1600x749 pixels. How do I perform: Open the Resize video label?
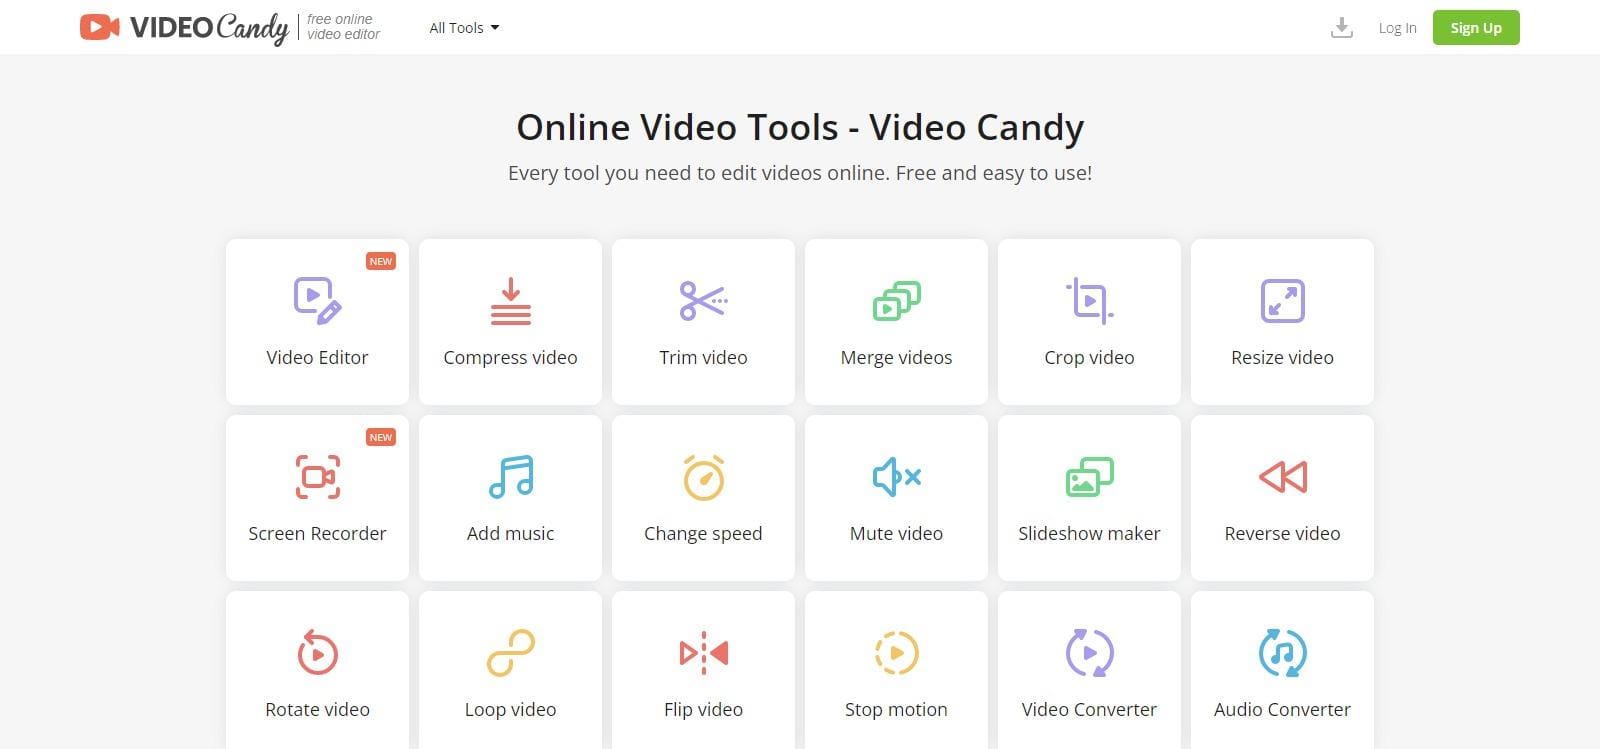[1282, 357]
